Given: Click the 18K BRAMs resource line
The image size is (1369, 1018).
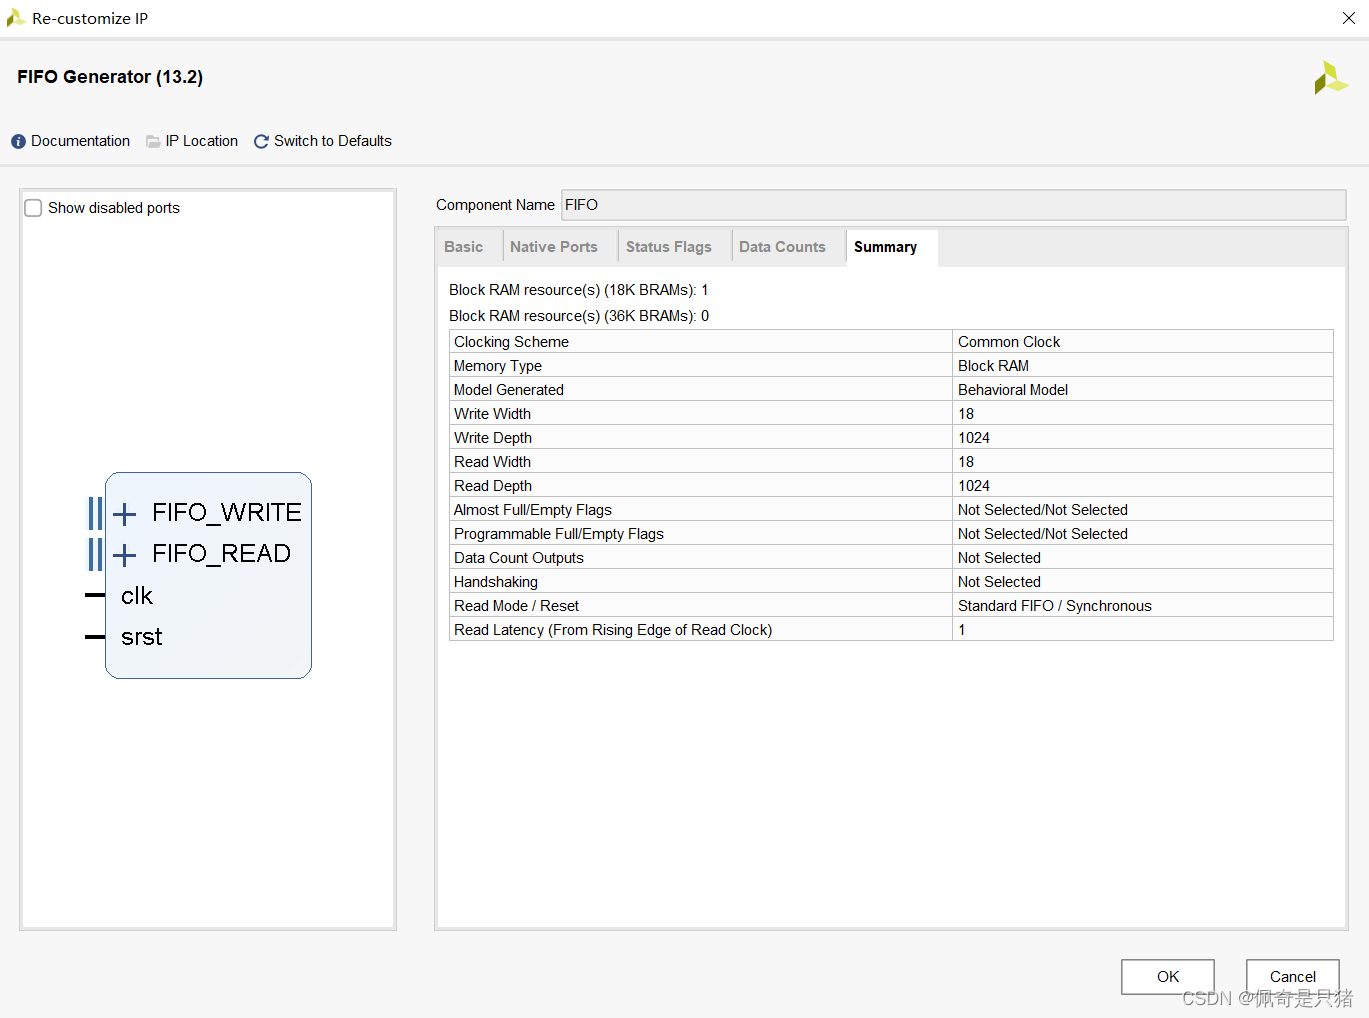Looking at the screenshot, I should pos(579,290).
